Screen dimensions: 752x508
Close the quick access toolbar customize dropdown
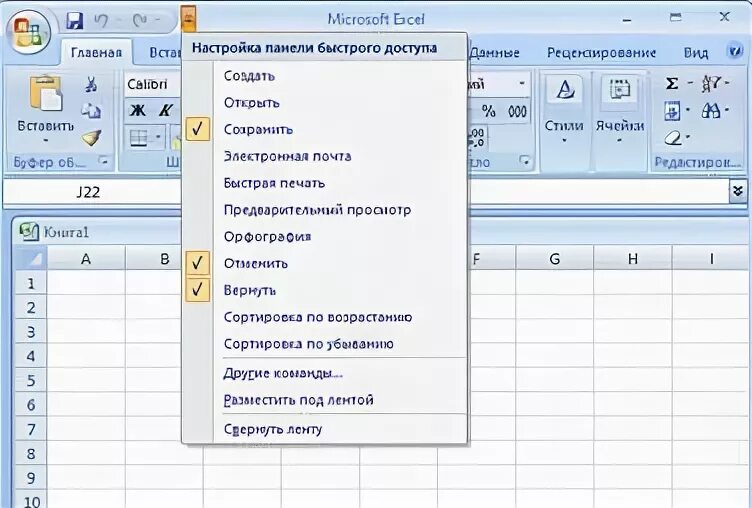click(x=189, y=19)
